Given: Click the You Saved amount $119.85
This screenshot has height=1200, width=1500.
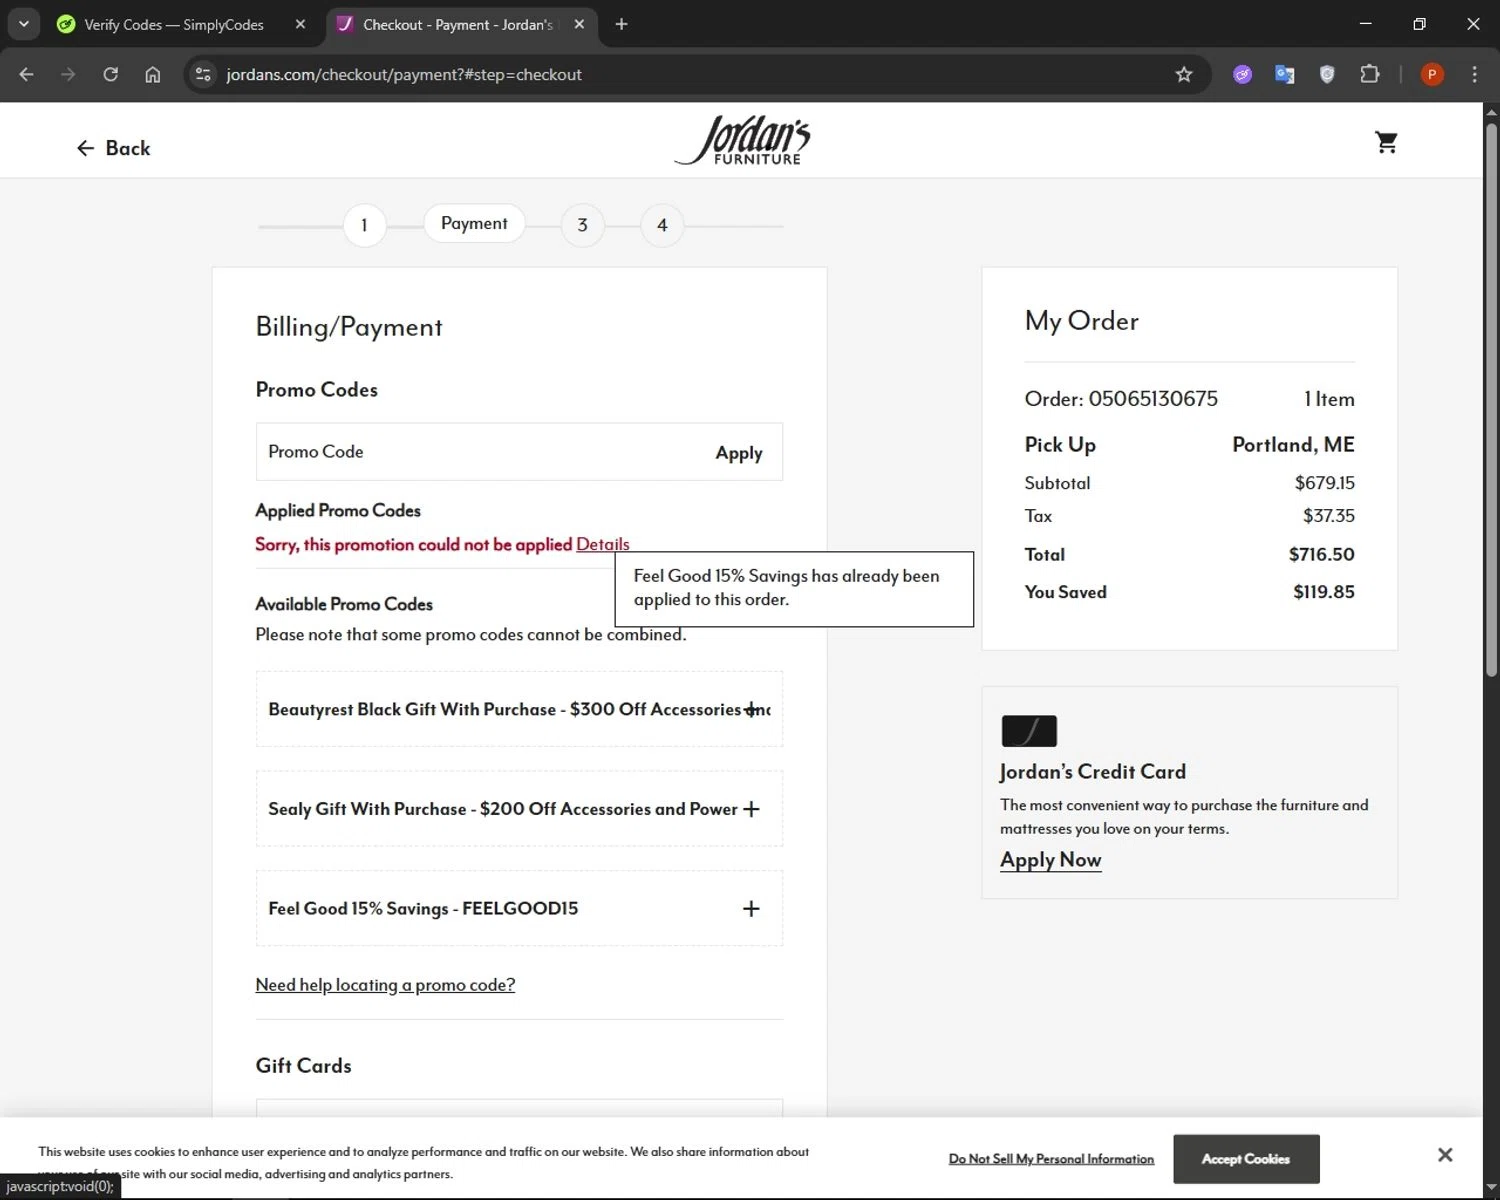Looking at the screenshot, I should (1324, 592).
